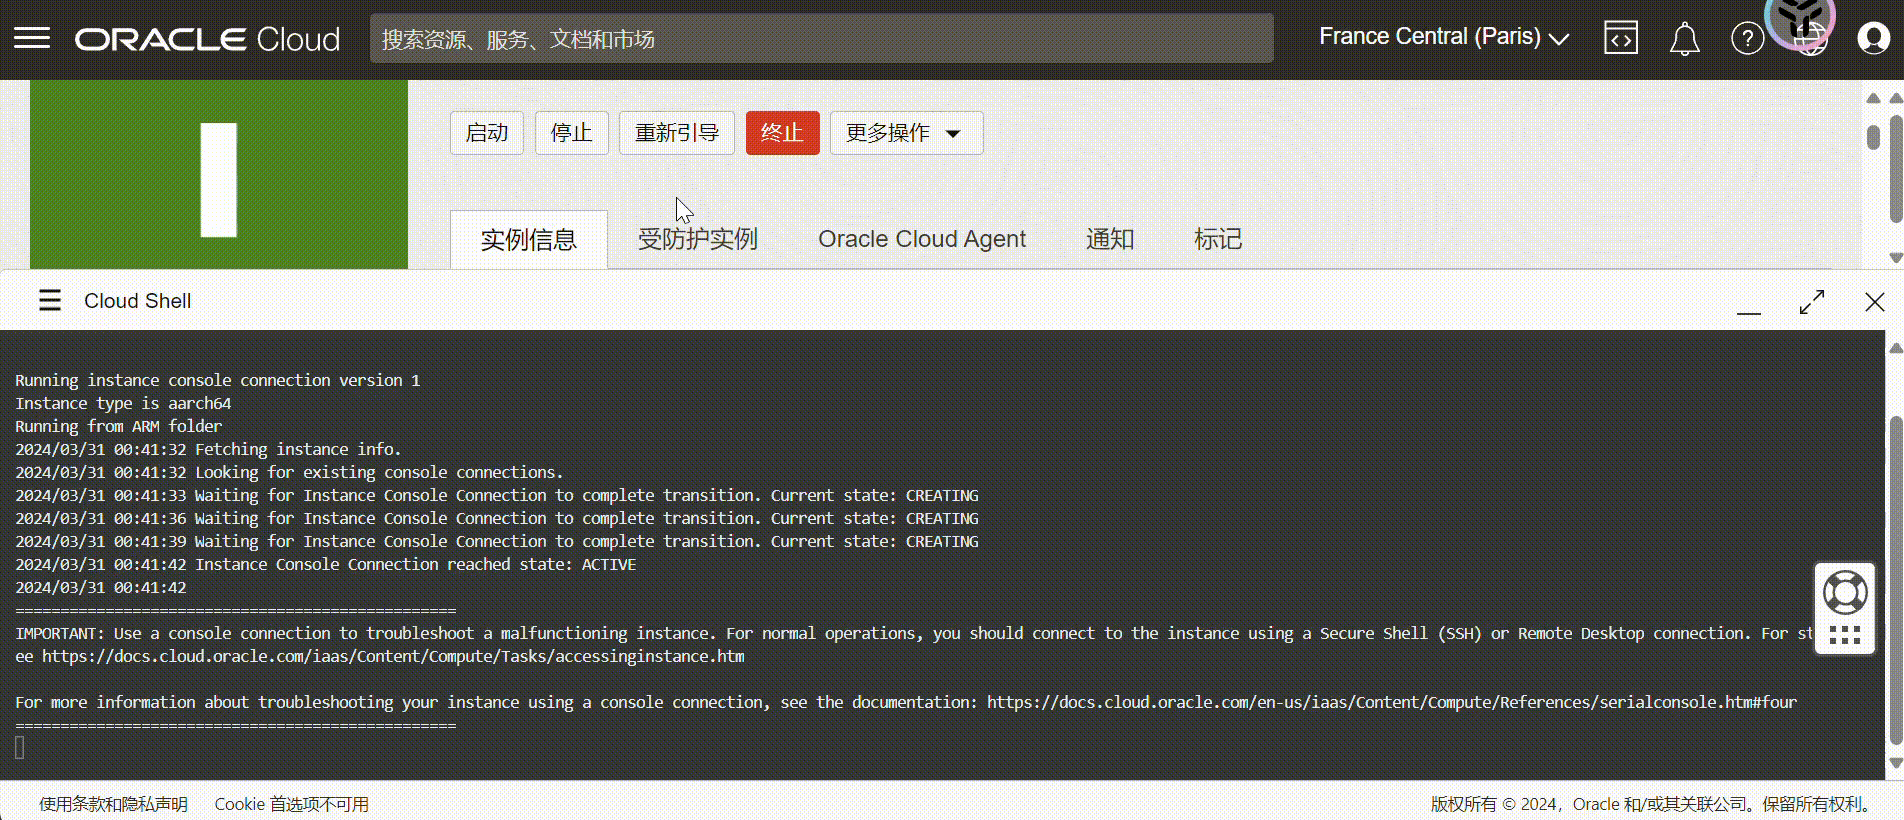This screenshot has width=1904, height=820.
Task: Maximize the Cloud Shell panel
Action: point(1811,302)
